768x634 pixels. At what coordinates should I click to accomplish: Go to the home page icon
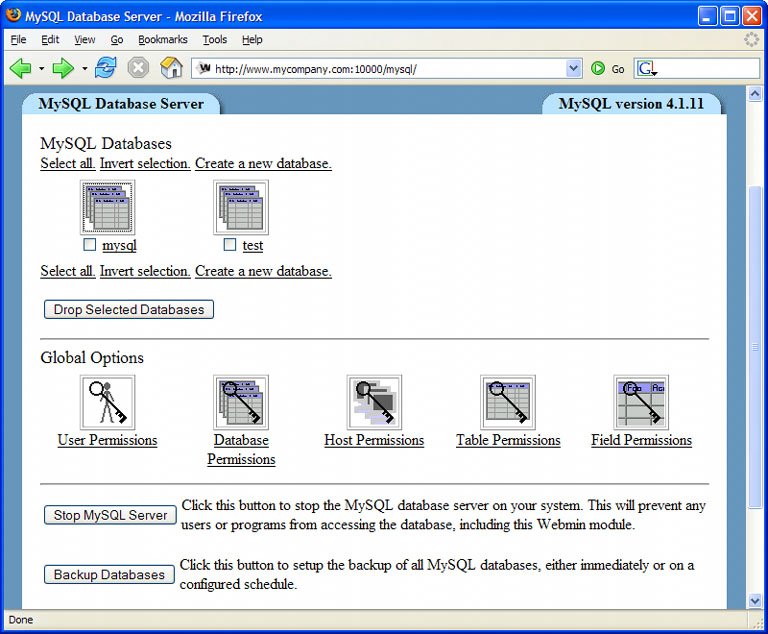pos(172,68)
